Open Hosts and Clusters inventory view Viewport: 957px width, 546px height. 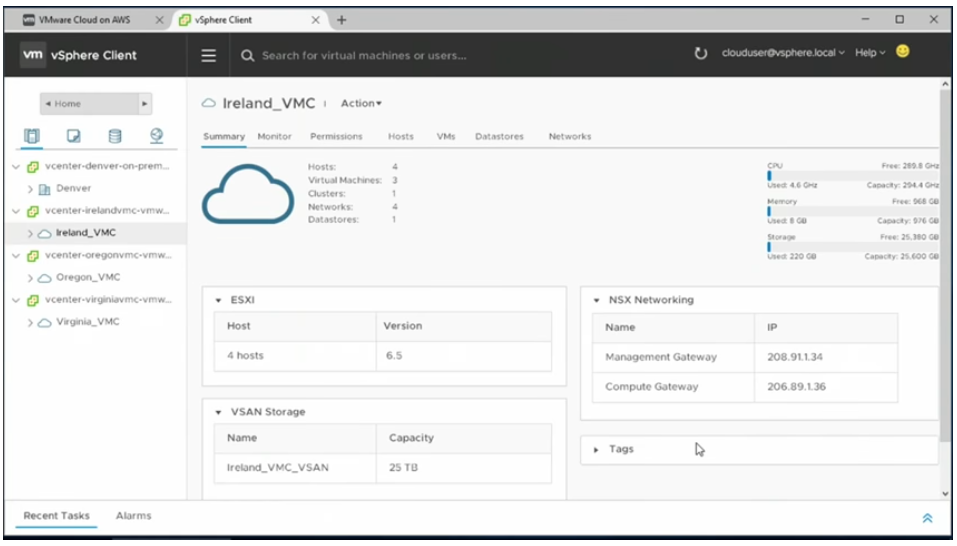tap(32, 135)
